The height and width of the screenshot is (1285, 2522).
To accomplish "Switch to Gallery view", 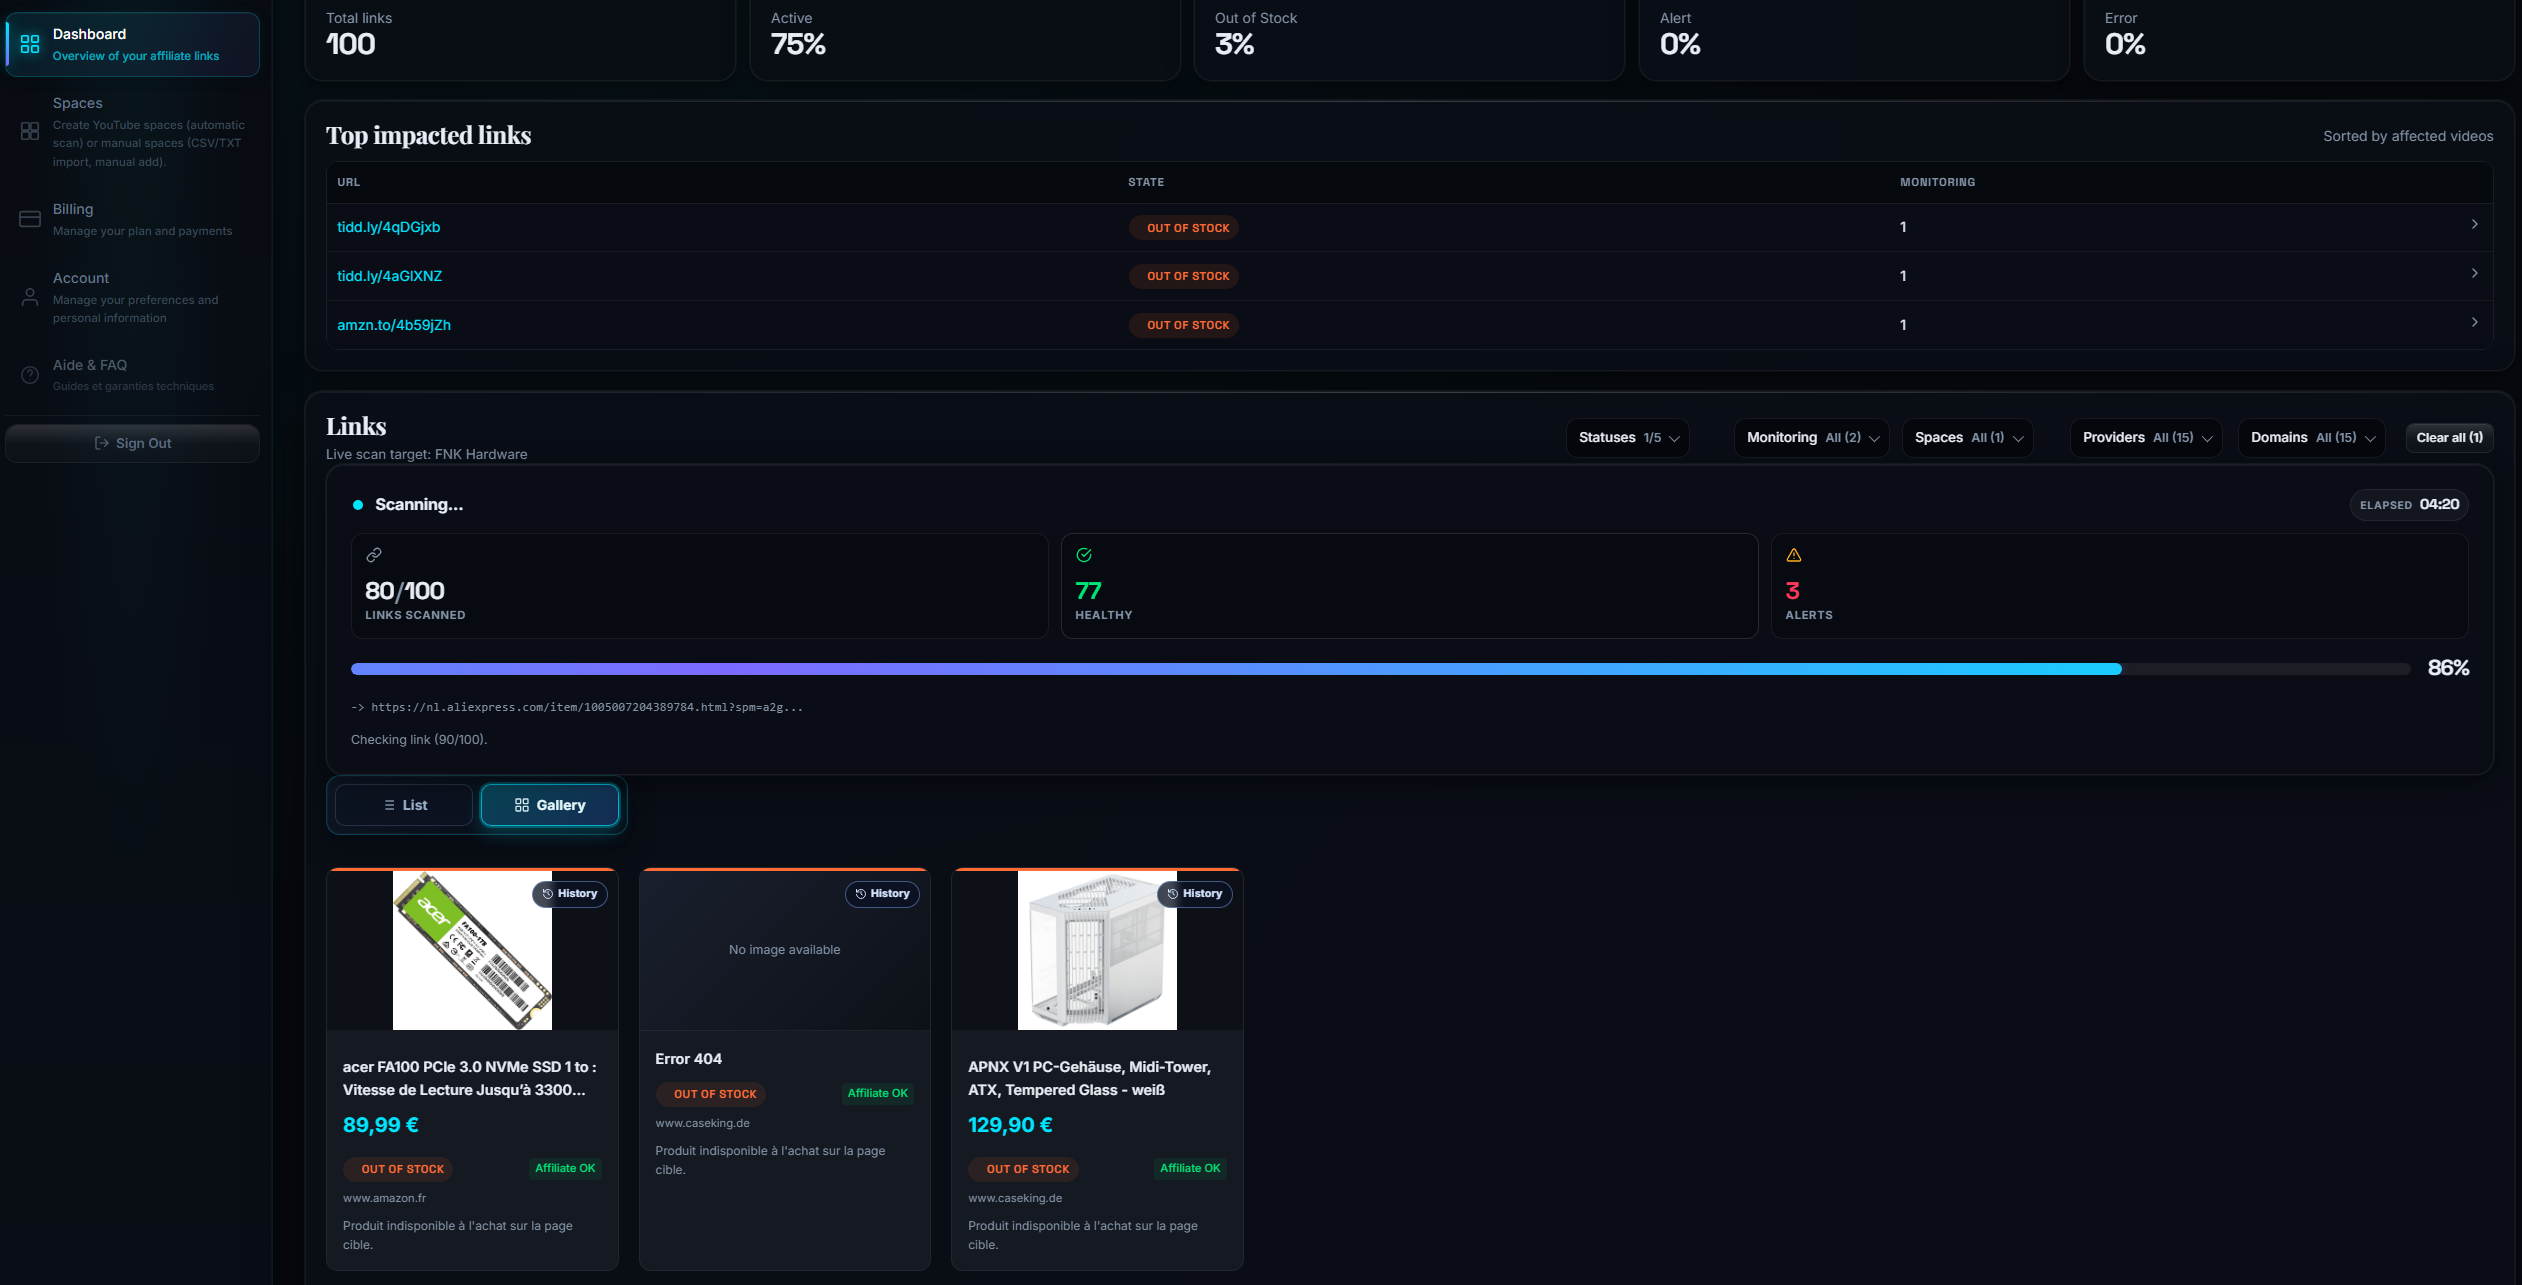I will (x=549, y=804).
